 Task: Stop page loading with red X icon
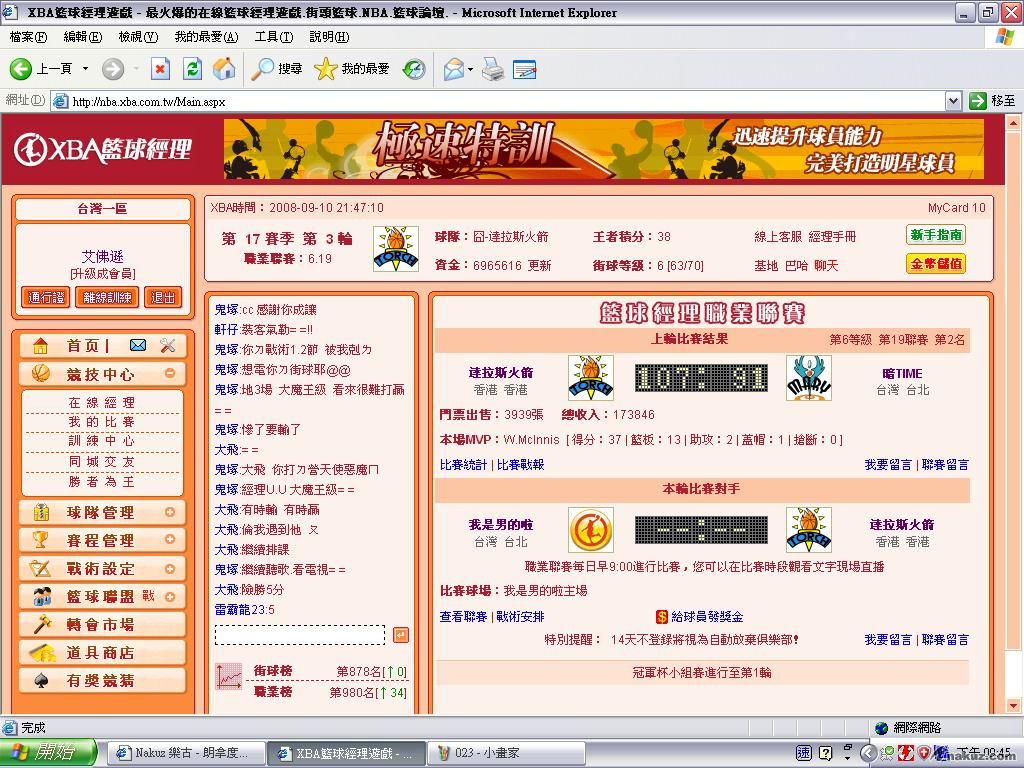coord(160,69)
